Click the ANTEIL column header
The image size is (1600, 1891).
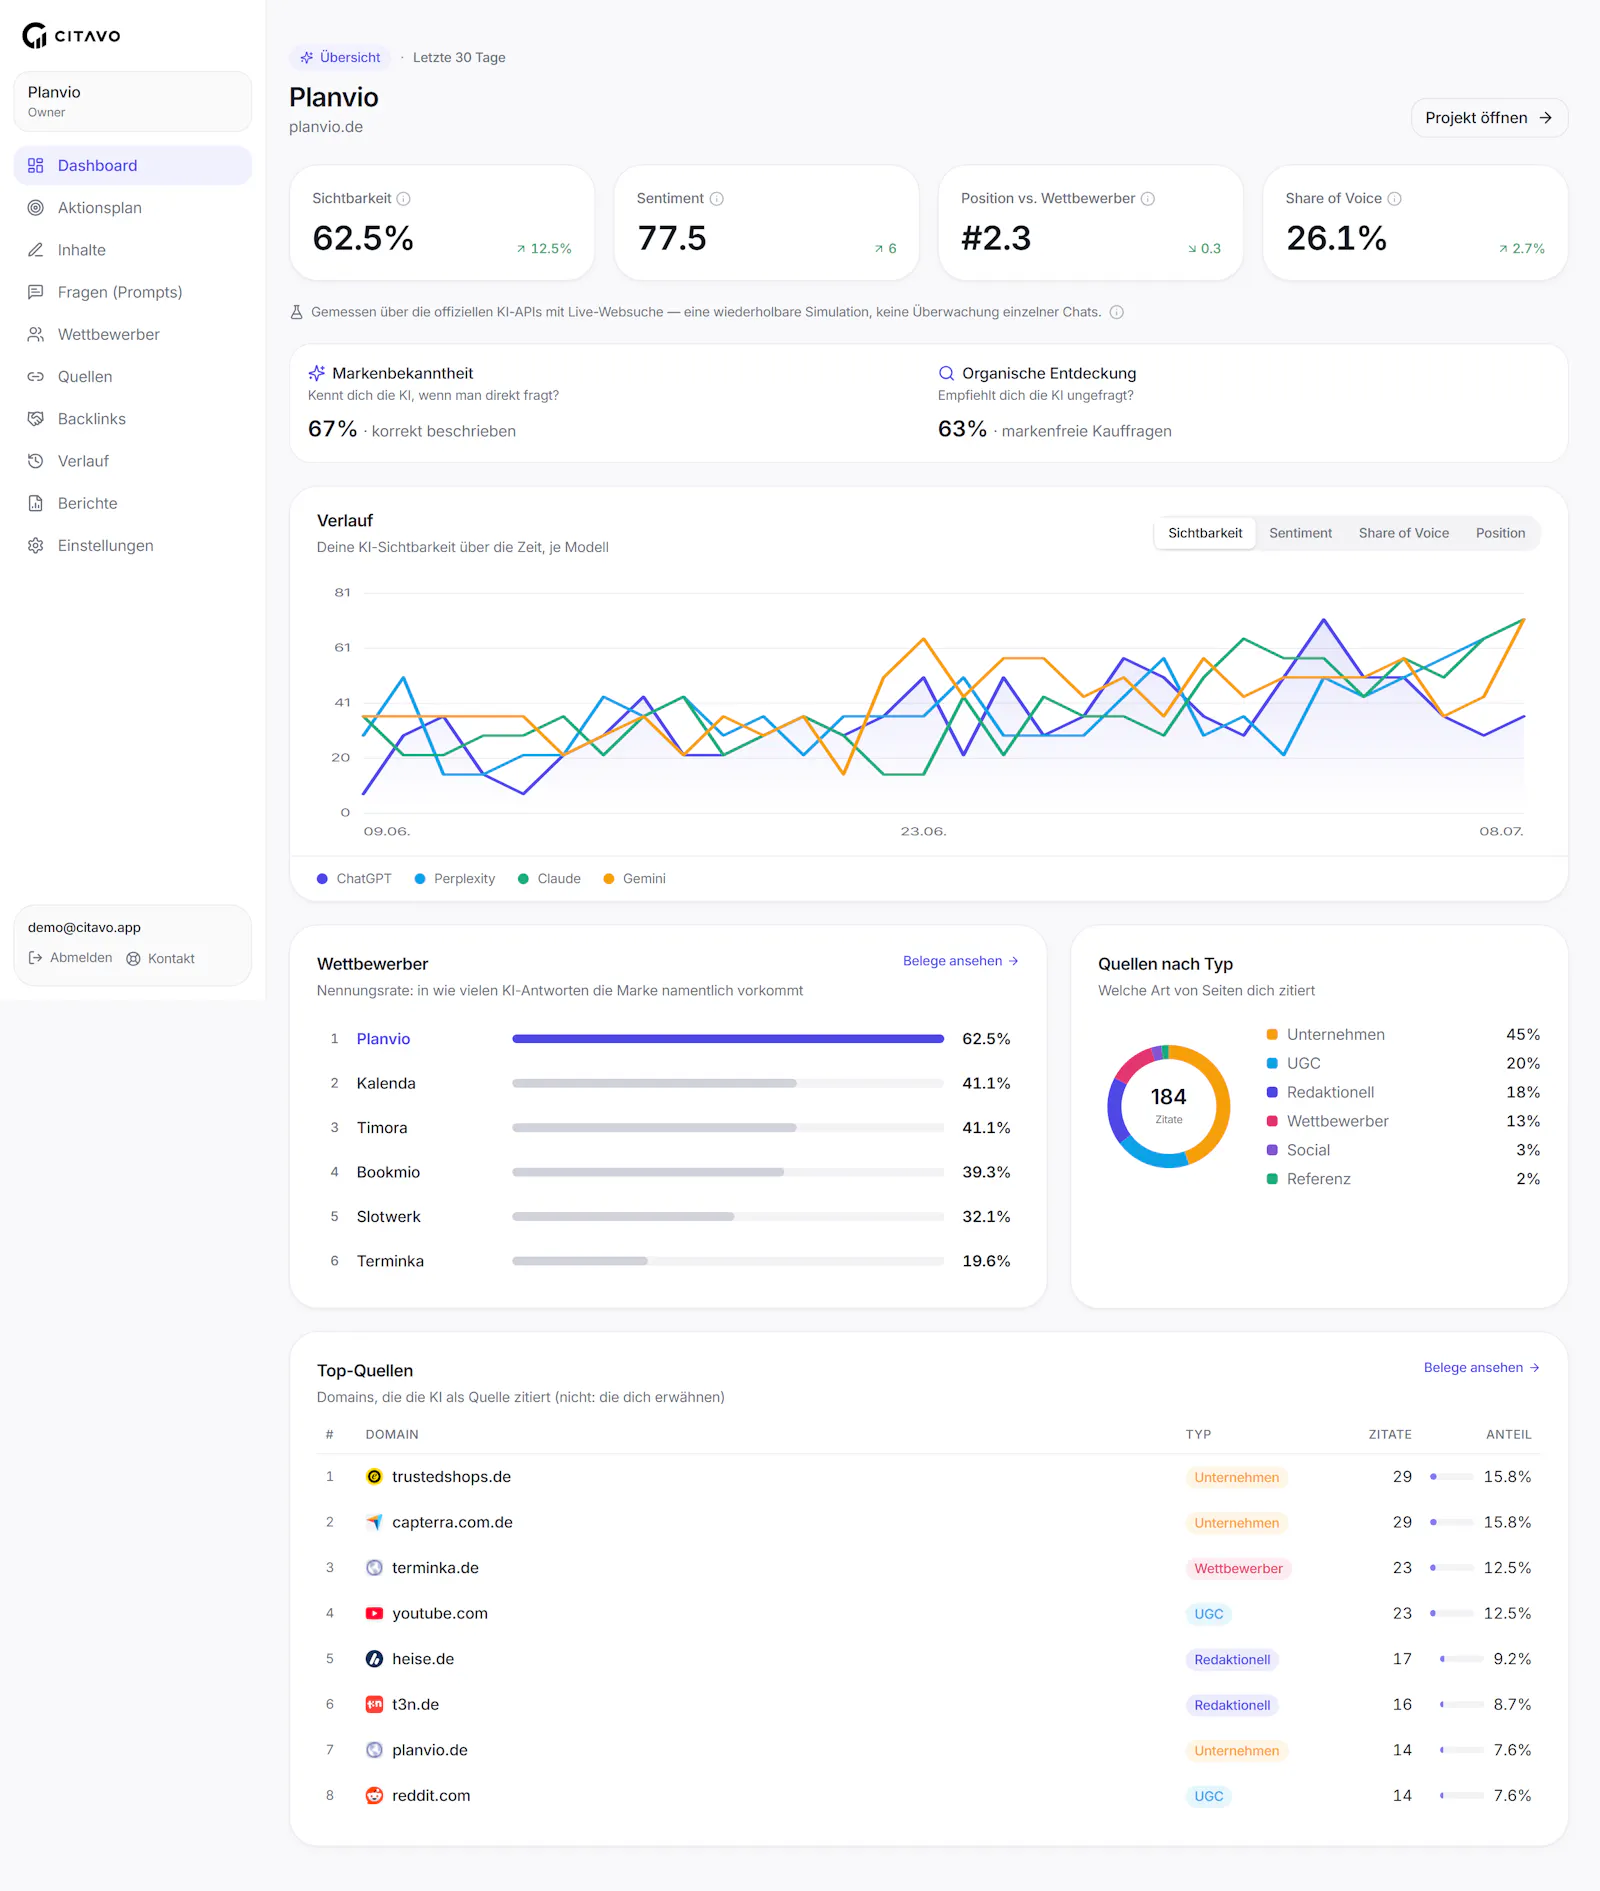pos(1508,1435)
